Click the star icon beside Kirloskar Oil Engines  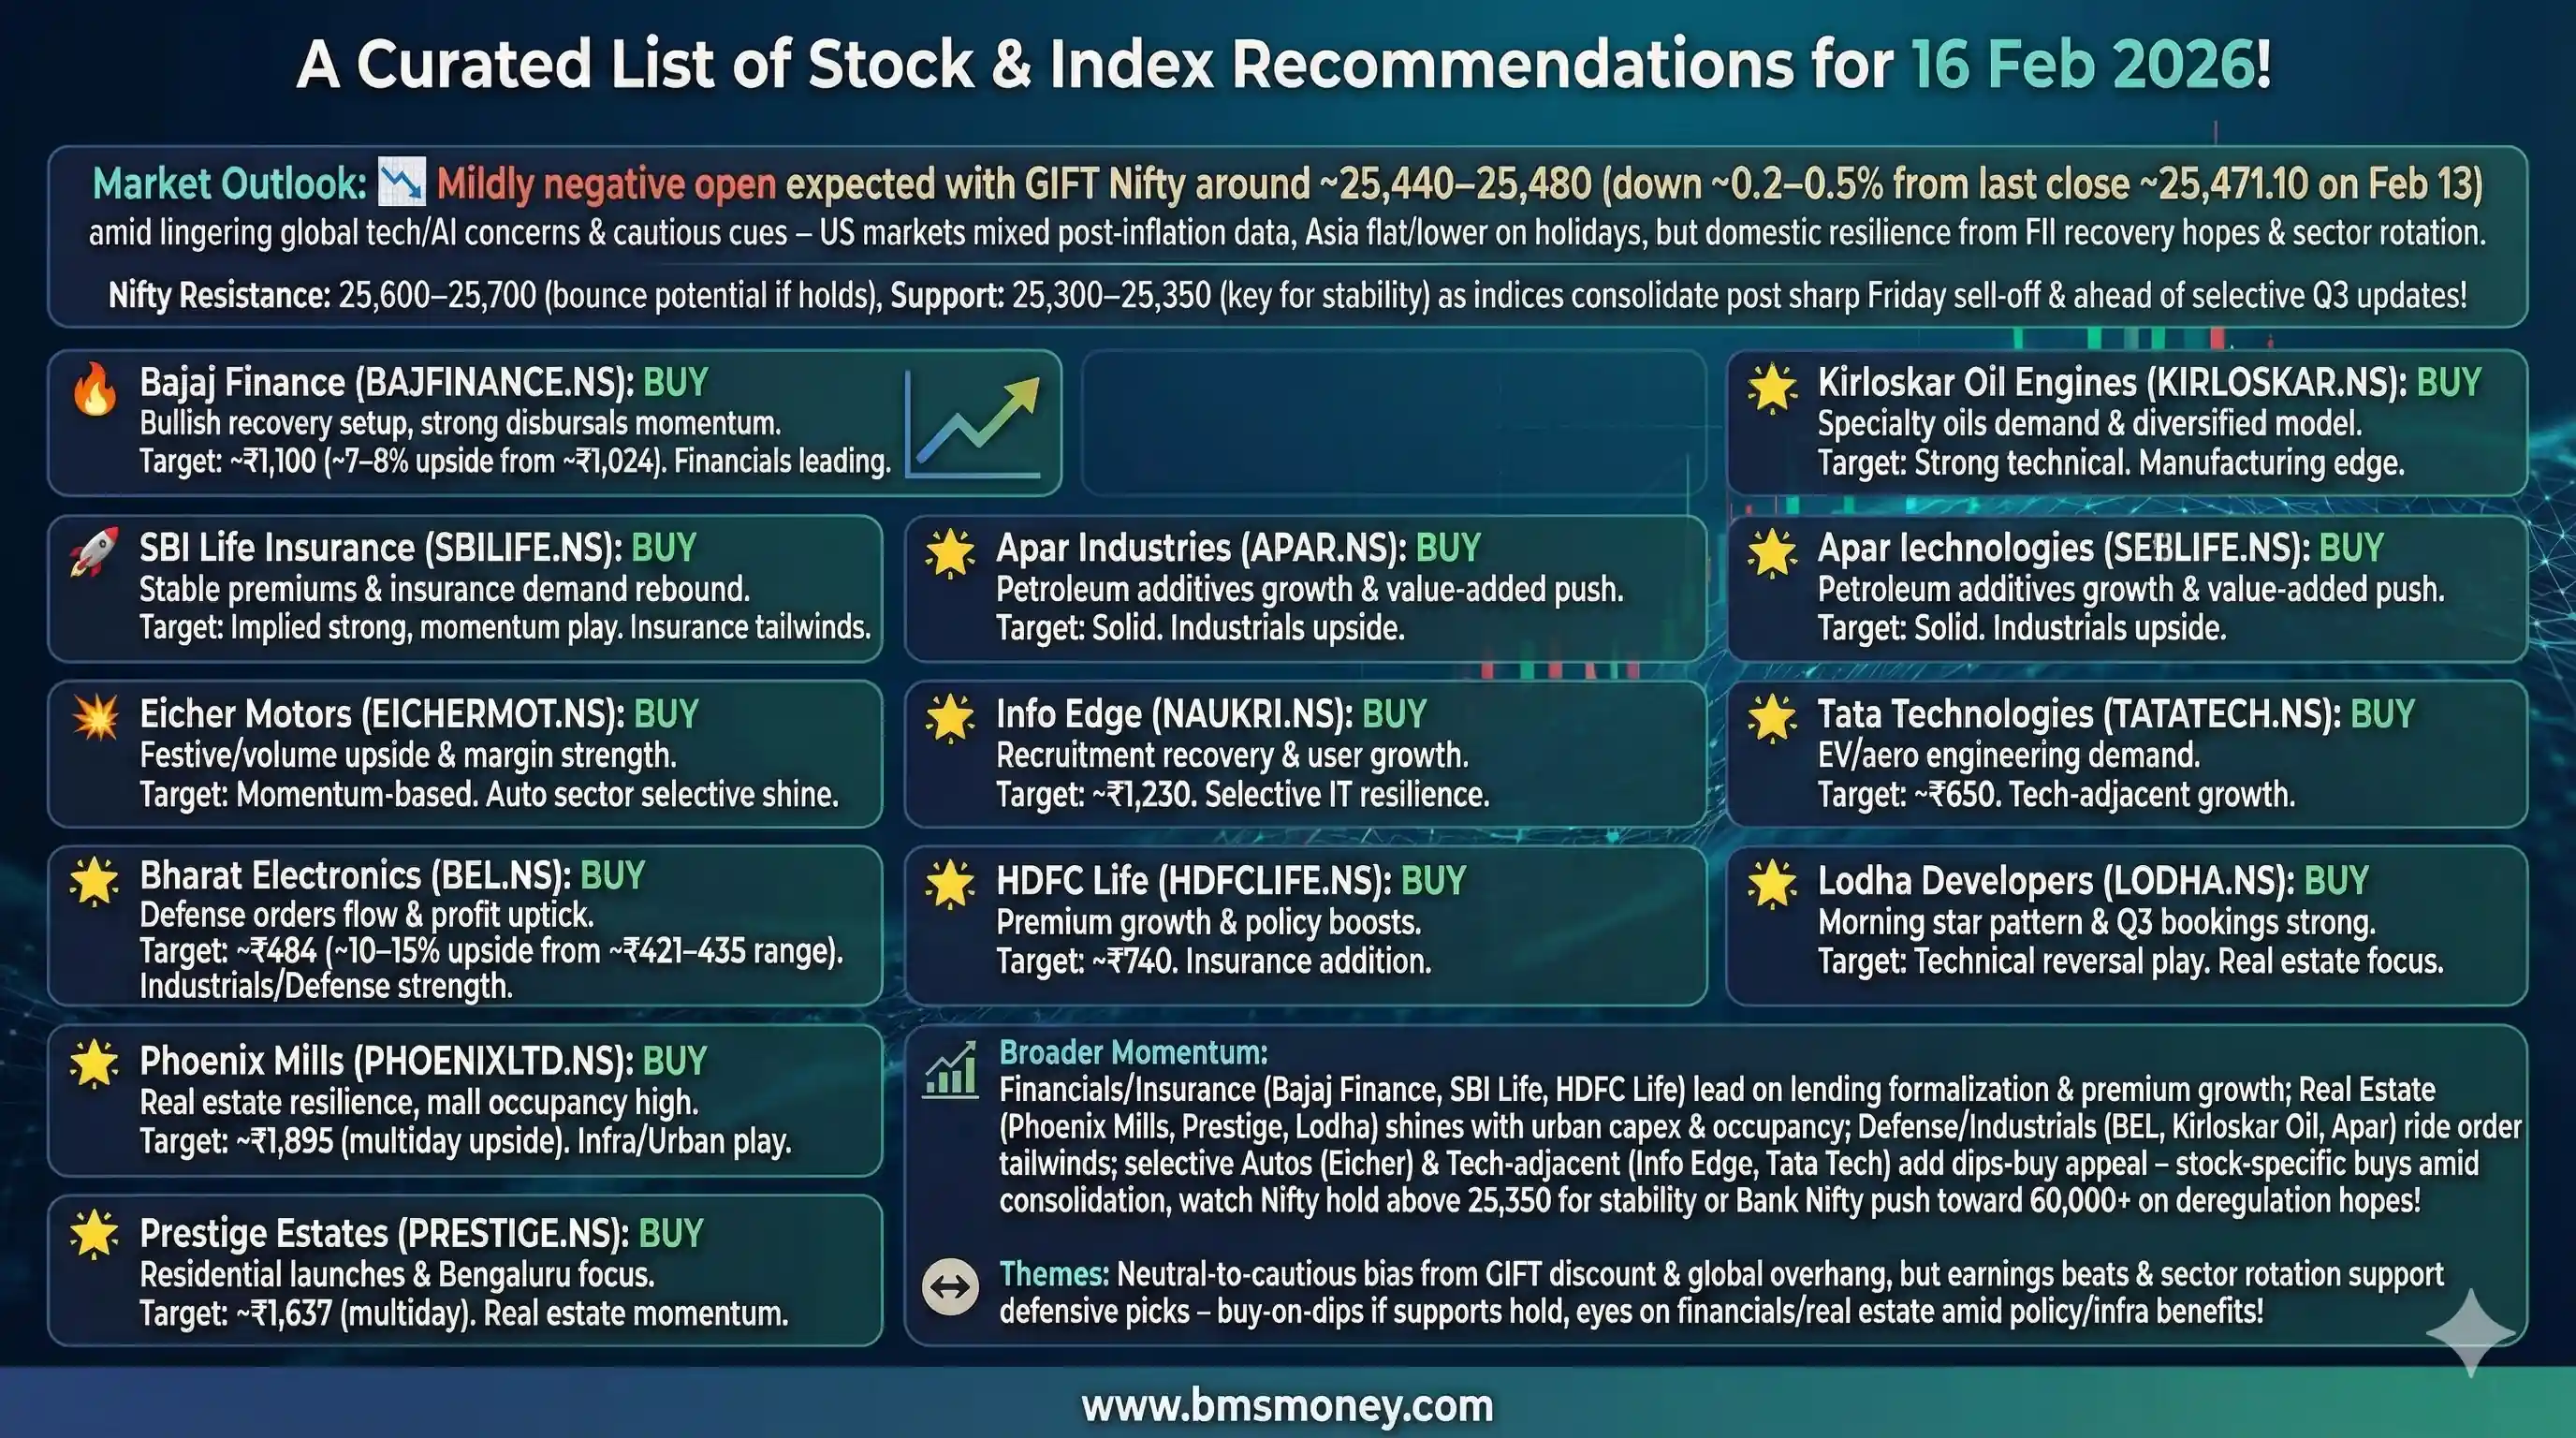[1772, 388]
